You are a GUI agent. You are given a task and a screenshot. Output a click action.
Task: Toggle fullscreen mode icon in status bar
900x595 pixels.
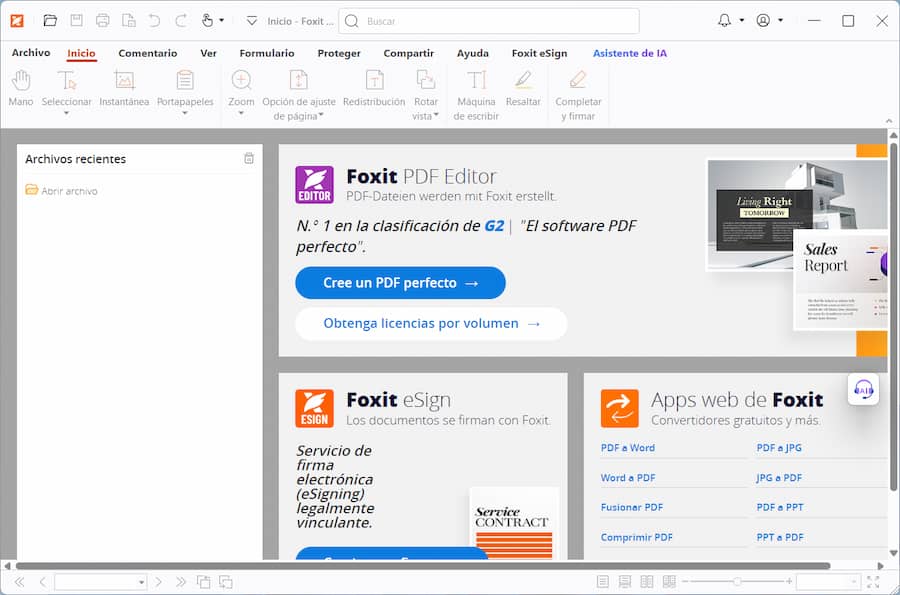[873, 582]
